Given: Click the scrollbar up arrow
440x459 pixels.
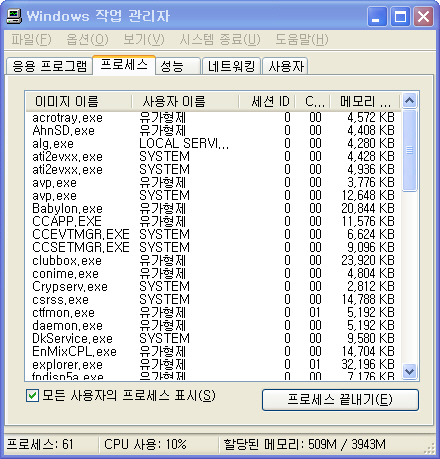Looking at the screenshot, I should 409,100.
